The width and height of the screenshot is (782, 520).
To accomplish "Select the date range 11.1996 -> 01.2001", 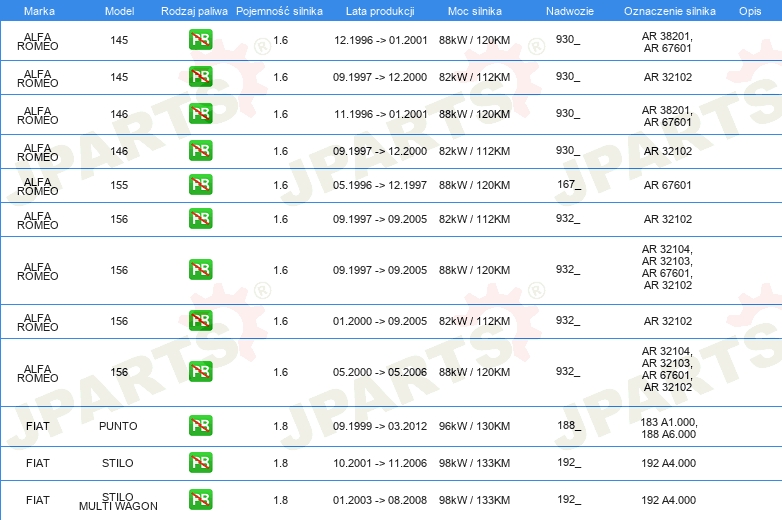I will (x=381, y=114).
